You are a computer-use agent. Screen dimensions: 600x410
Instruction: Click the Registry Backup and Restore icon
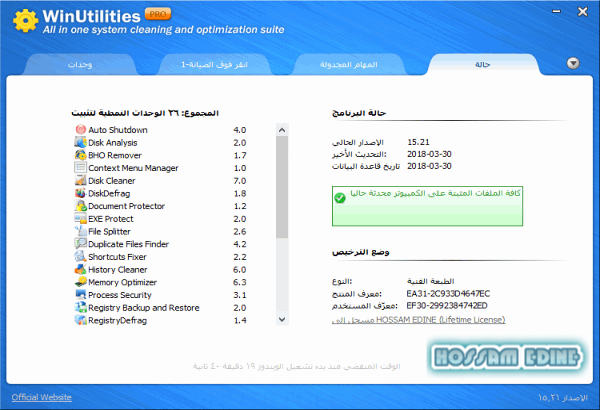point(80,307)
